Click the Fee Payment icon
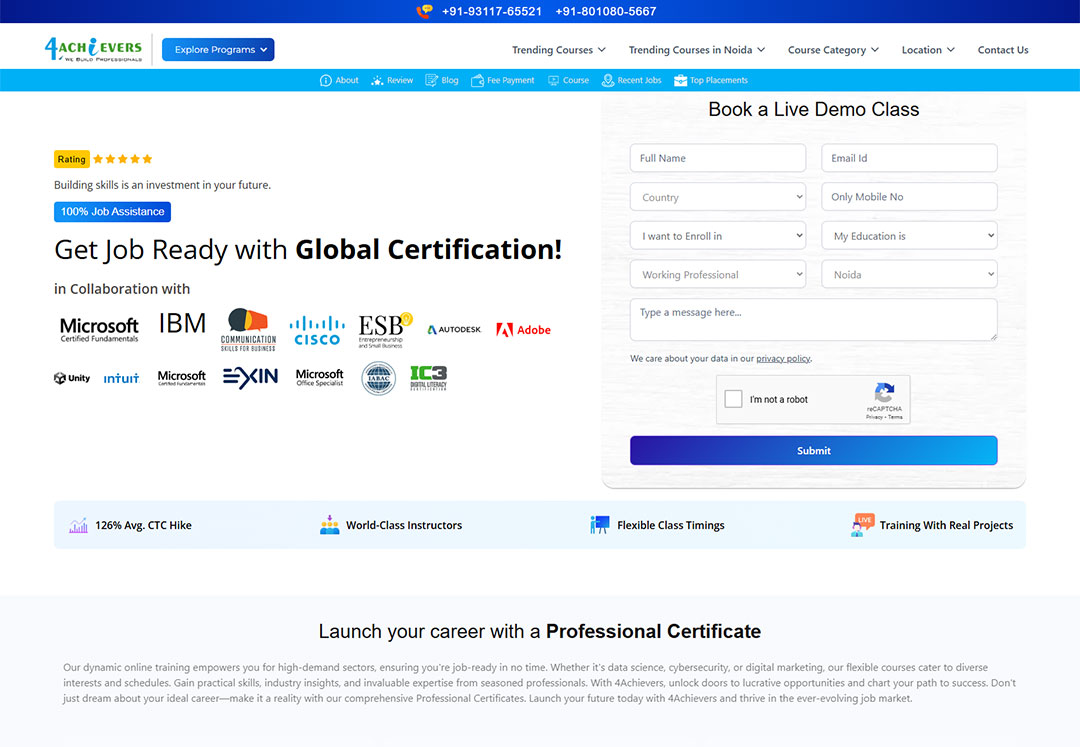 [477, 80]
